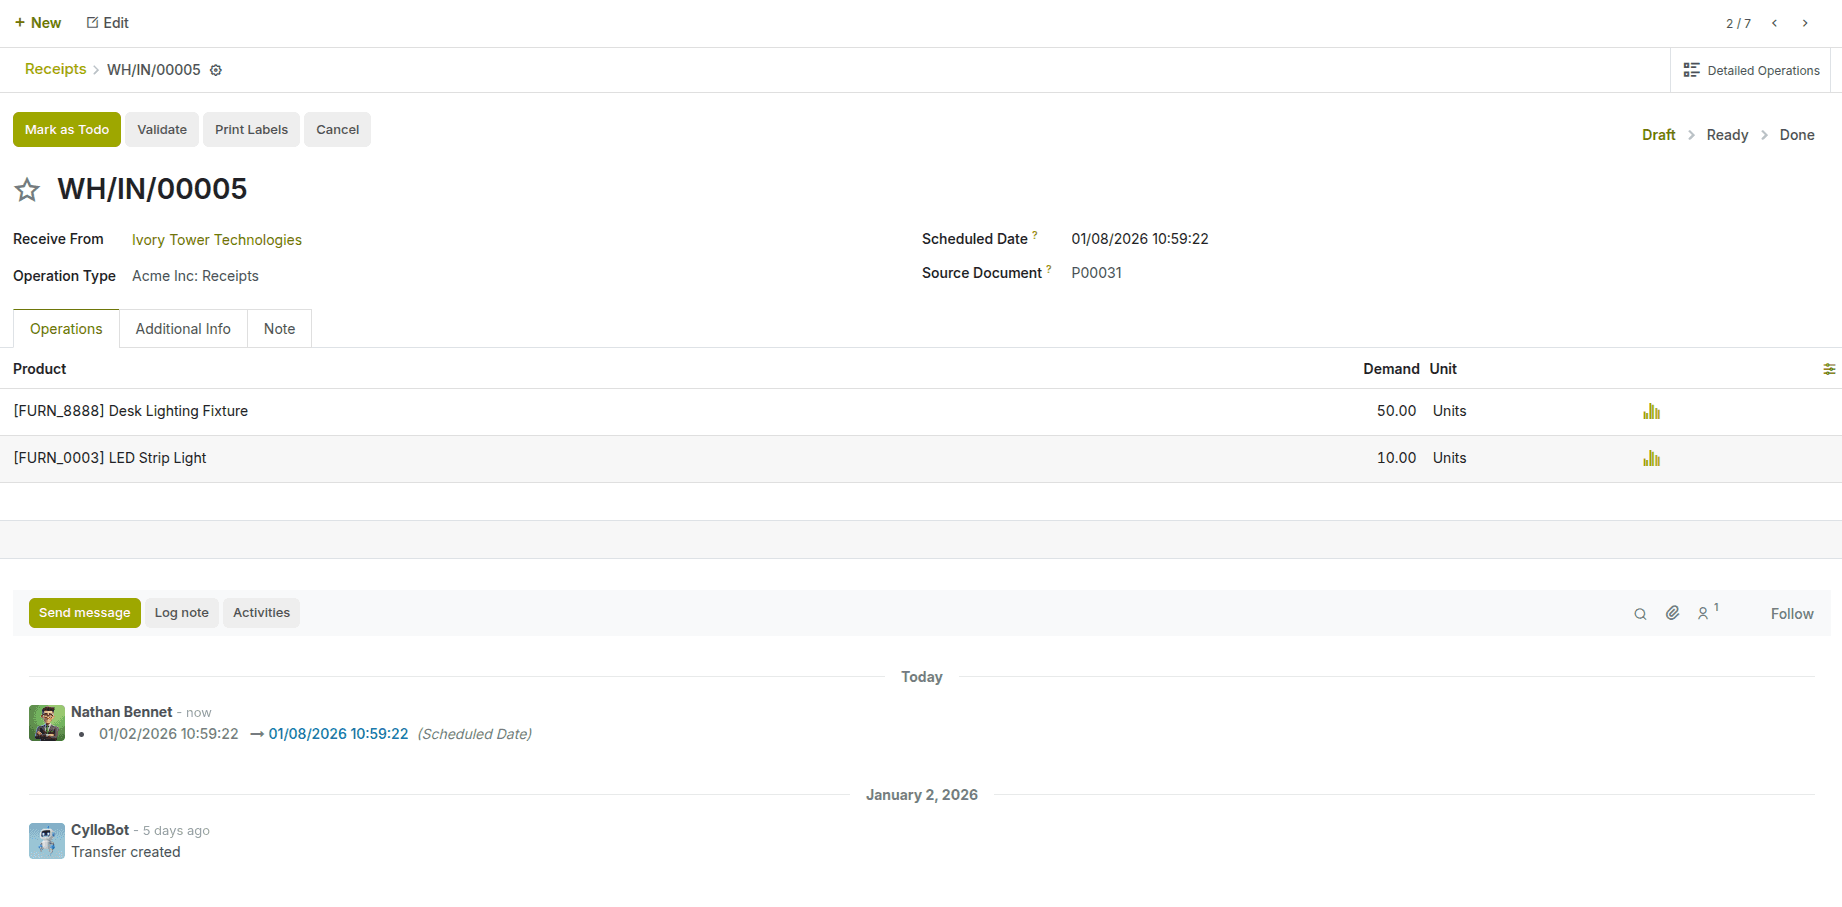Click the Scheduled Date field
Image resolution: width=1842 pixels, height=907 pixels.
[1139, 239]
